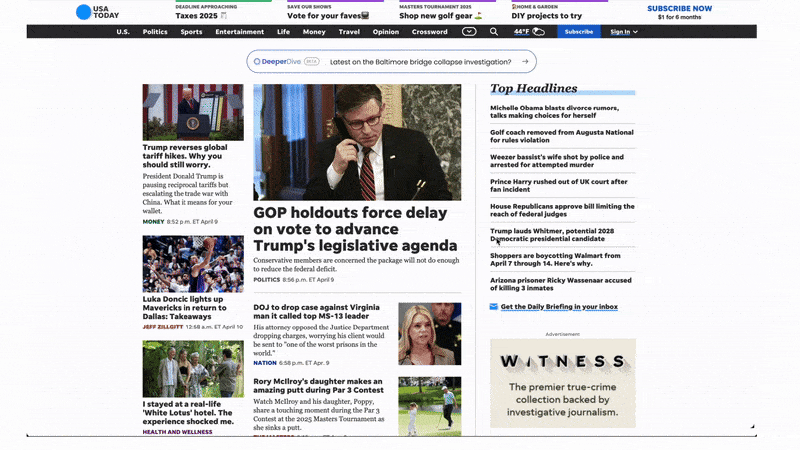The width and height of the screenshot is (800, 450).
Task: Open Luka Doncic lights up Mavericks headline
Action: [x=184, y=308]
